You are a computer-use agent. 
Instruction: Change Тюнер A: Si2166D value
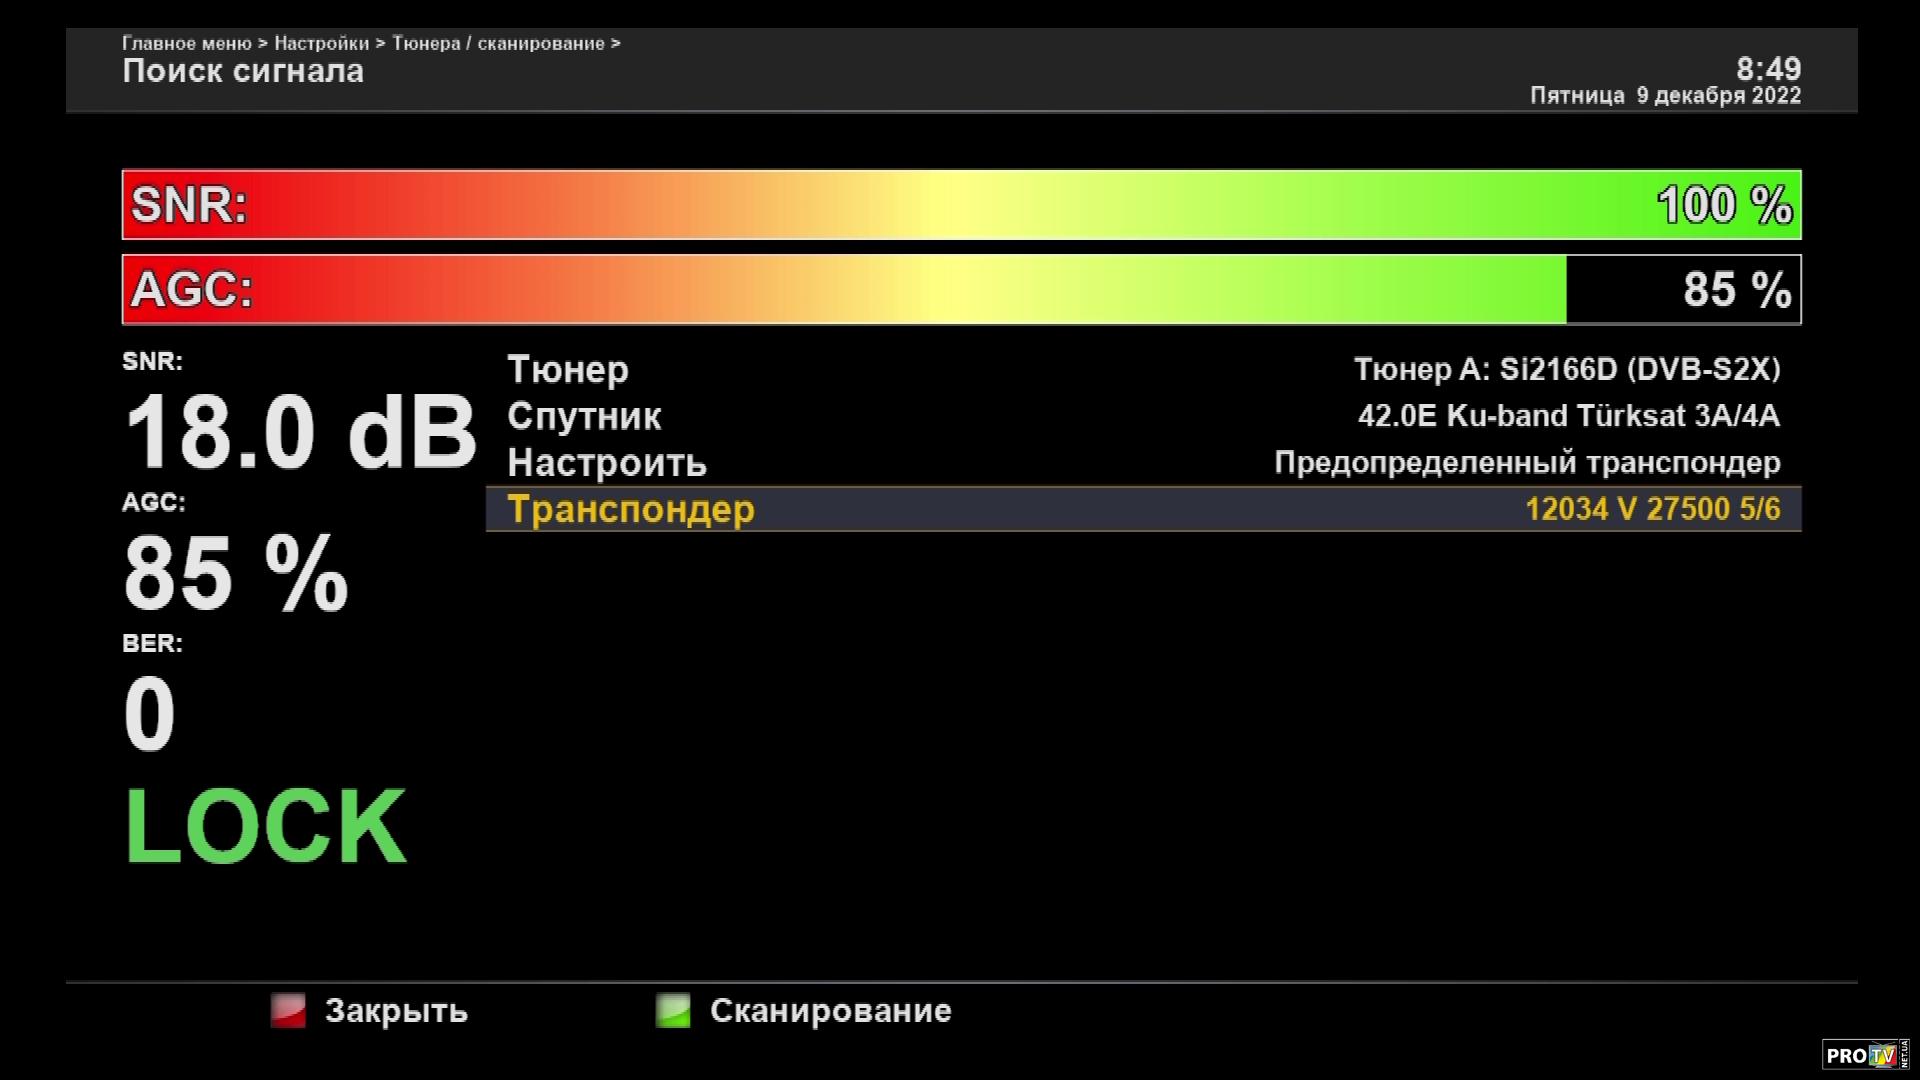(1566, 369)
